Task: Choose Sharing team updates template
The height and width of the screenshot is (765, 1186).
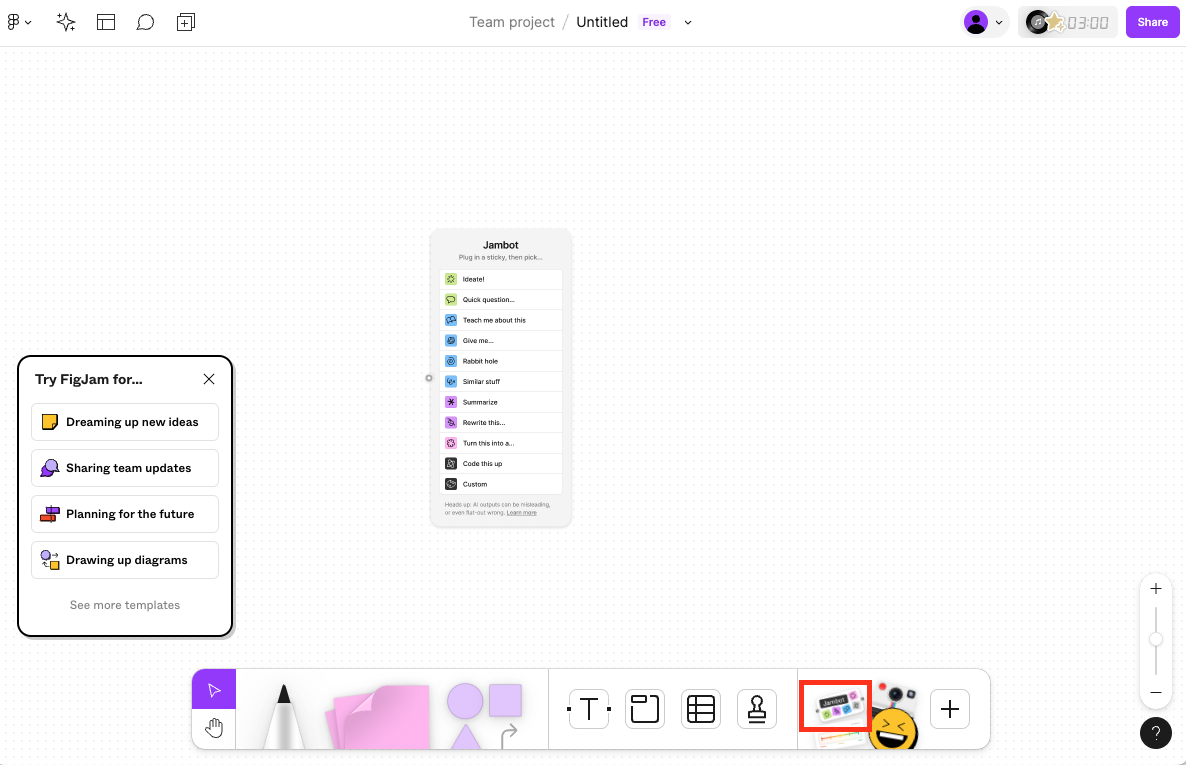Action: click(125, 468)
